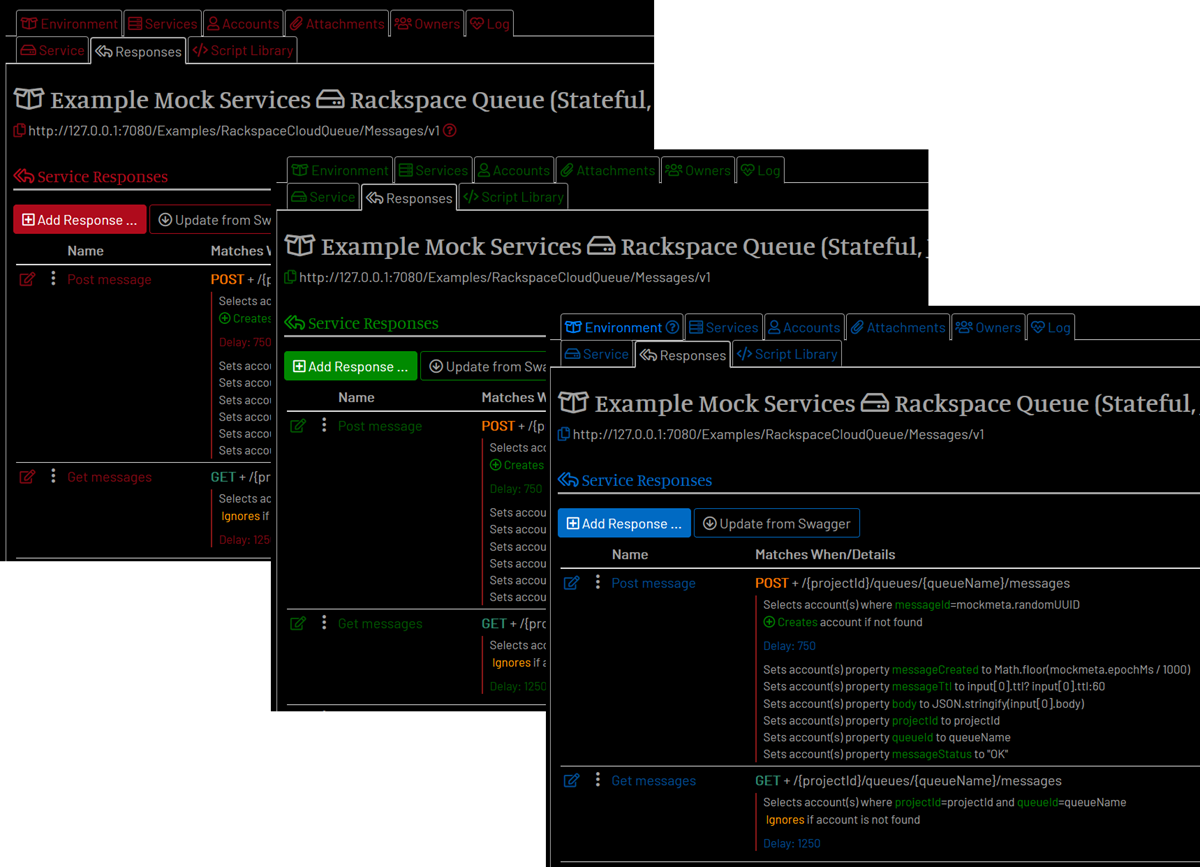Screen dimensions: 1200x867
Task: Select Service subtab in blue window
Action: point(597,354)
